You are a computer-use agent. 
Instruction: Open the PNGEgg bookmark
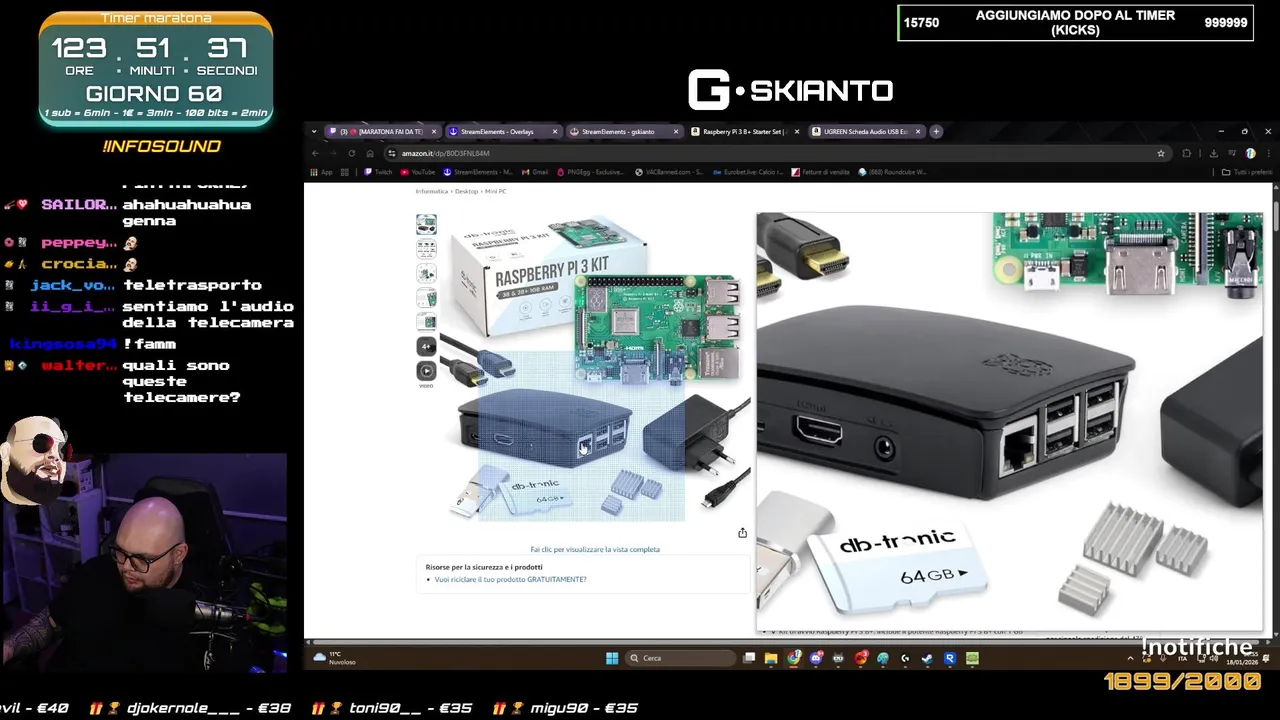(x=590, y=172)
